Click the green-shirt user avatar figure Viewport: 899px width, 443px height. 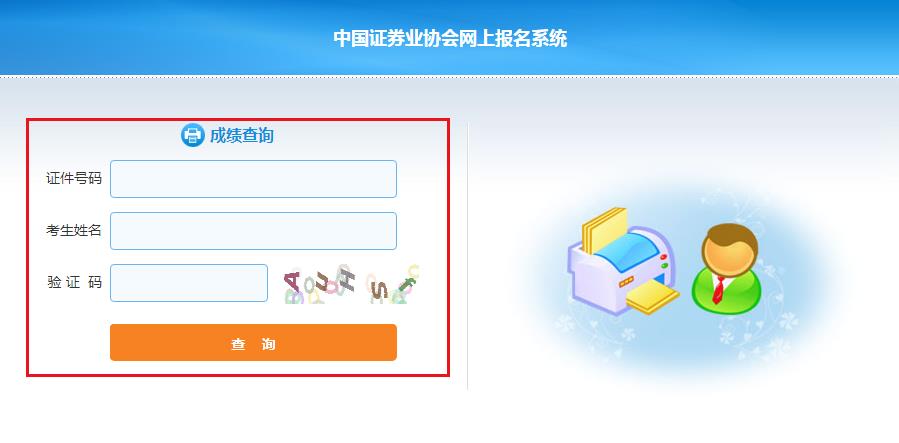click(x=727, y=269)
